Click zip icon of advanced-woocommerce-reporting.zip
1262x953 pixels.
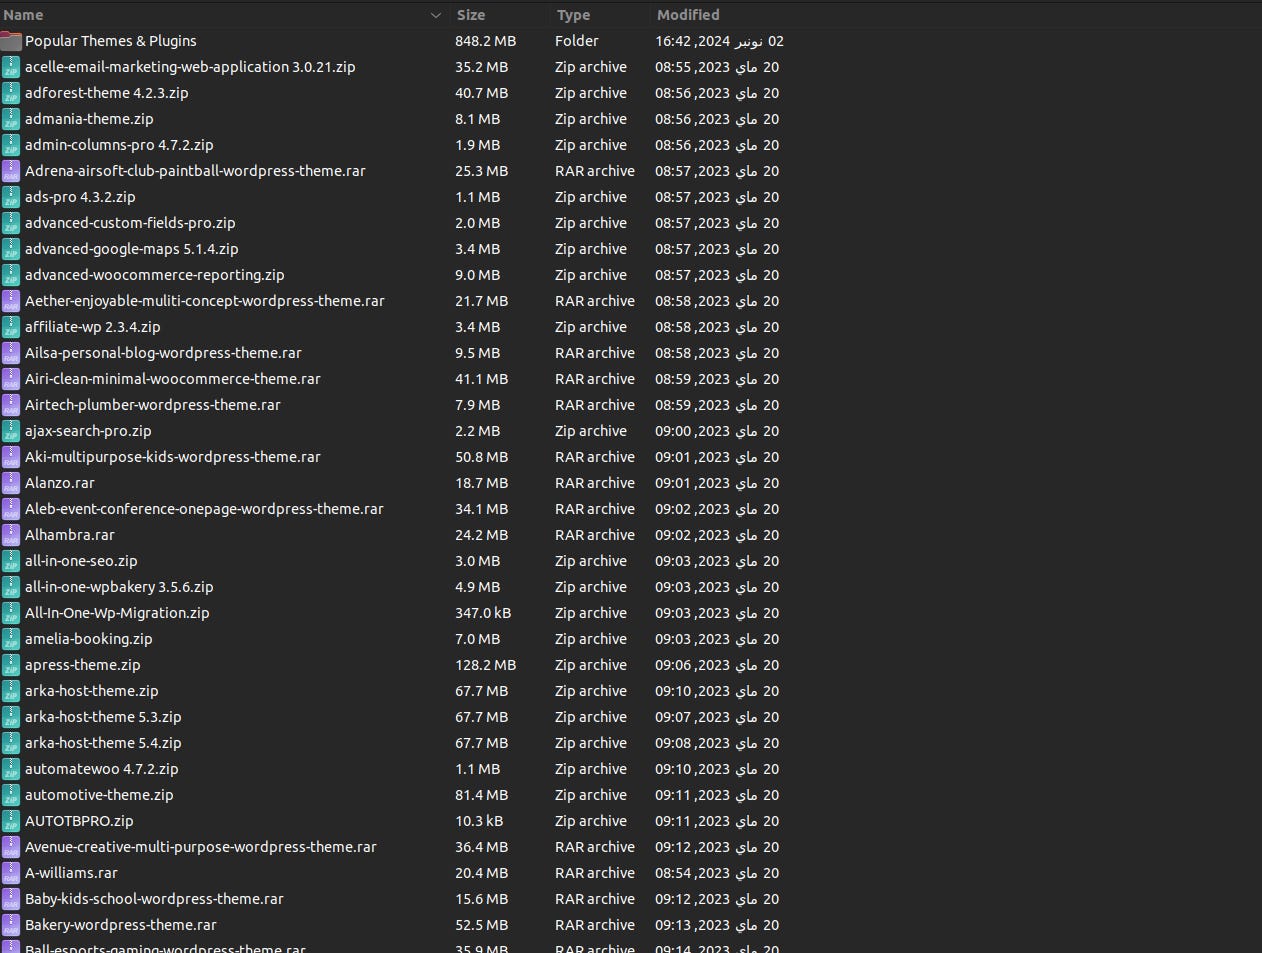click(x=11, y=275)
